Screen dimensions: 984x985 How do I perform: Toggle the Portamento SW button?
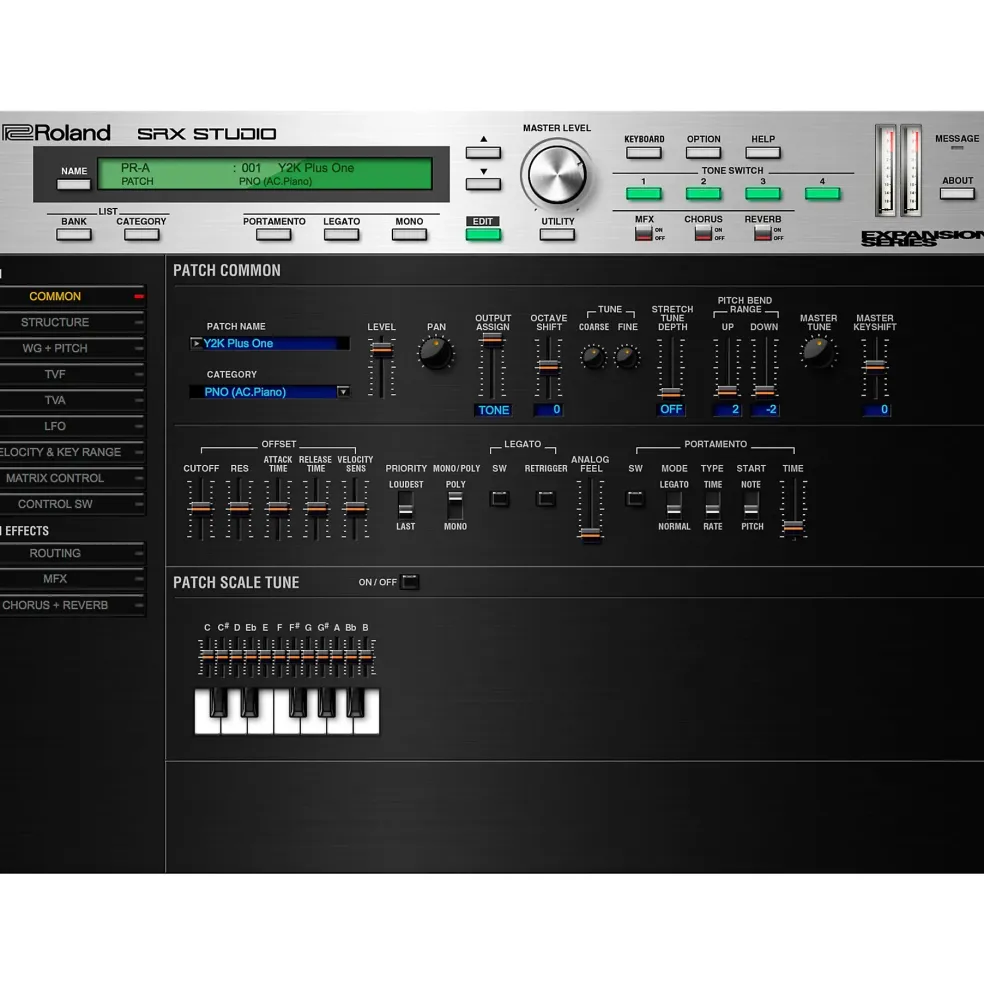[635, 499]
